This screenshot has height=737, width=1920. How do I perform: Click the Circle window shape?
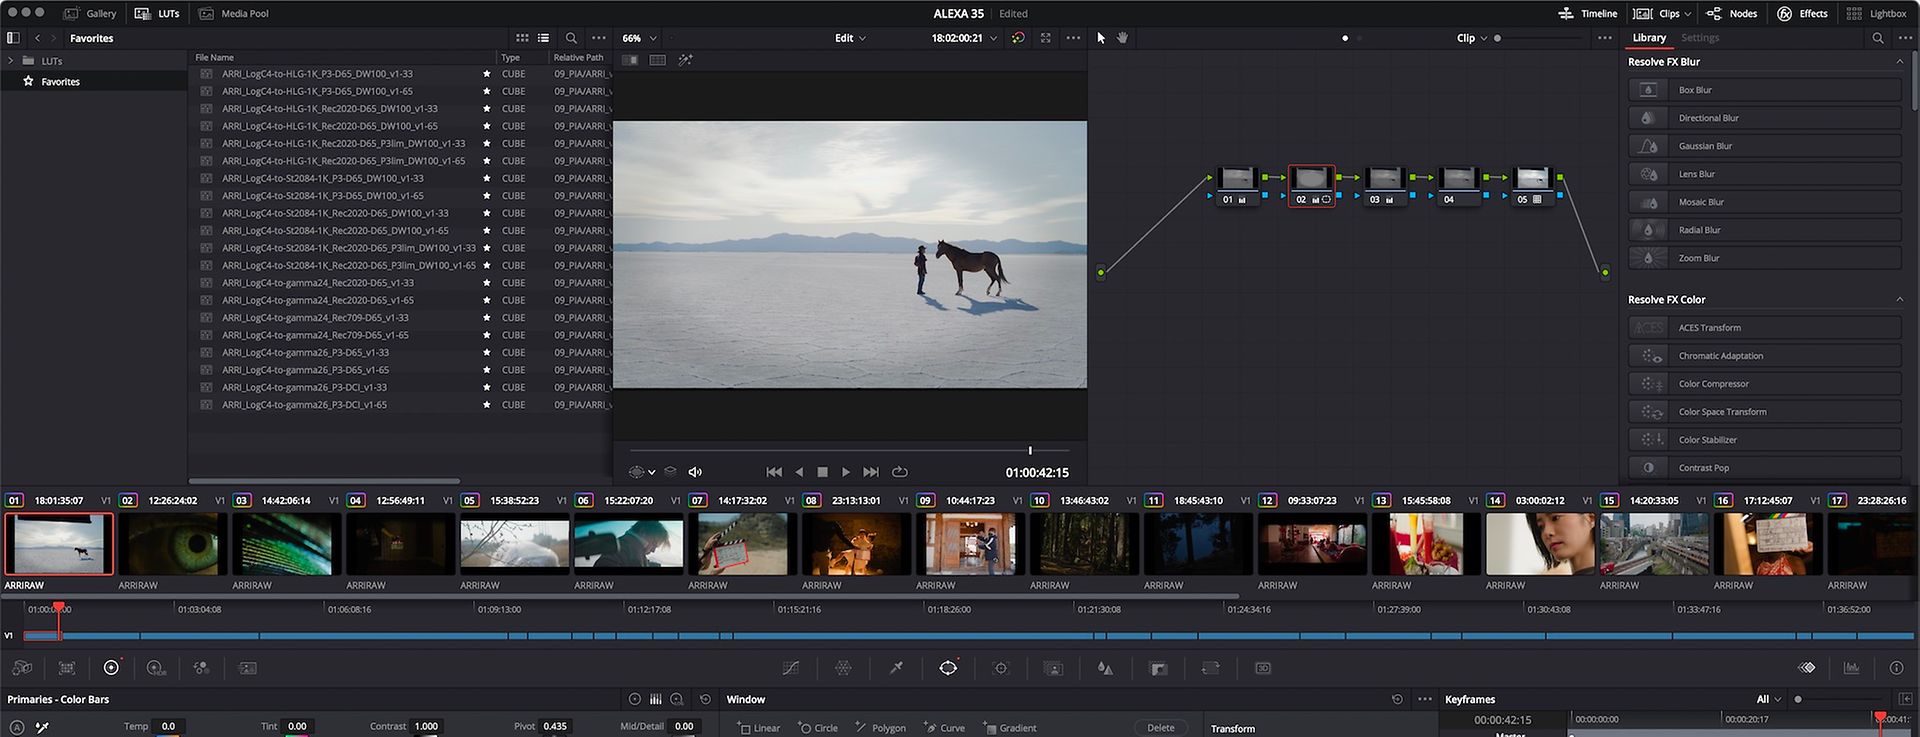(818, 728)
